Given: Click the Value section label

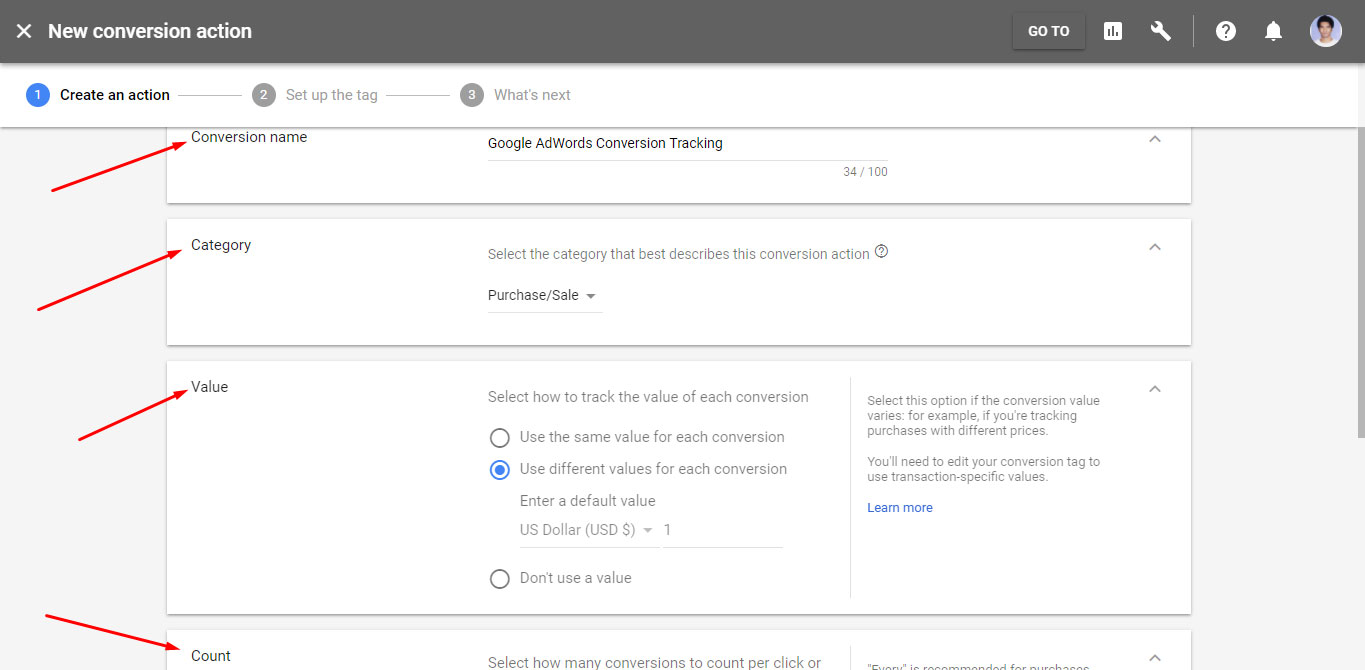Looking at the screenshot, I should tap(210, 387).
